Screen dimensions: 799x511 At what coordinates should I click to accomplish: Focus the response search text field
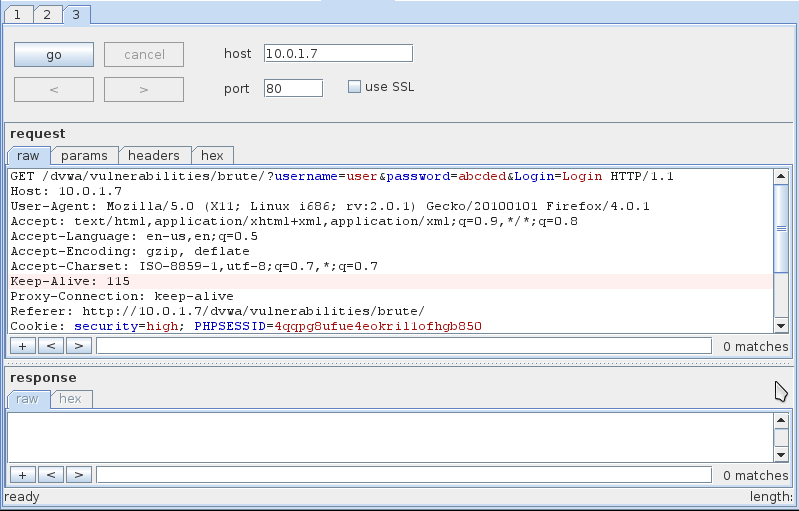[404, 475]
